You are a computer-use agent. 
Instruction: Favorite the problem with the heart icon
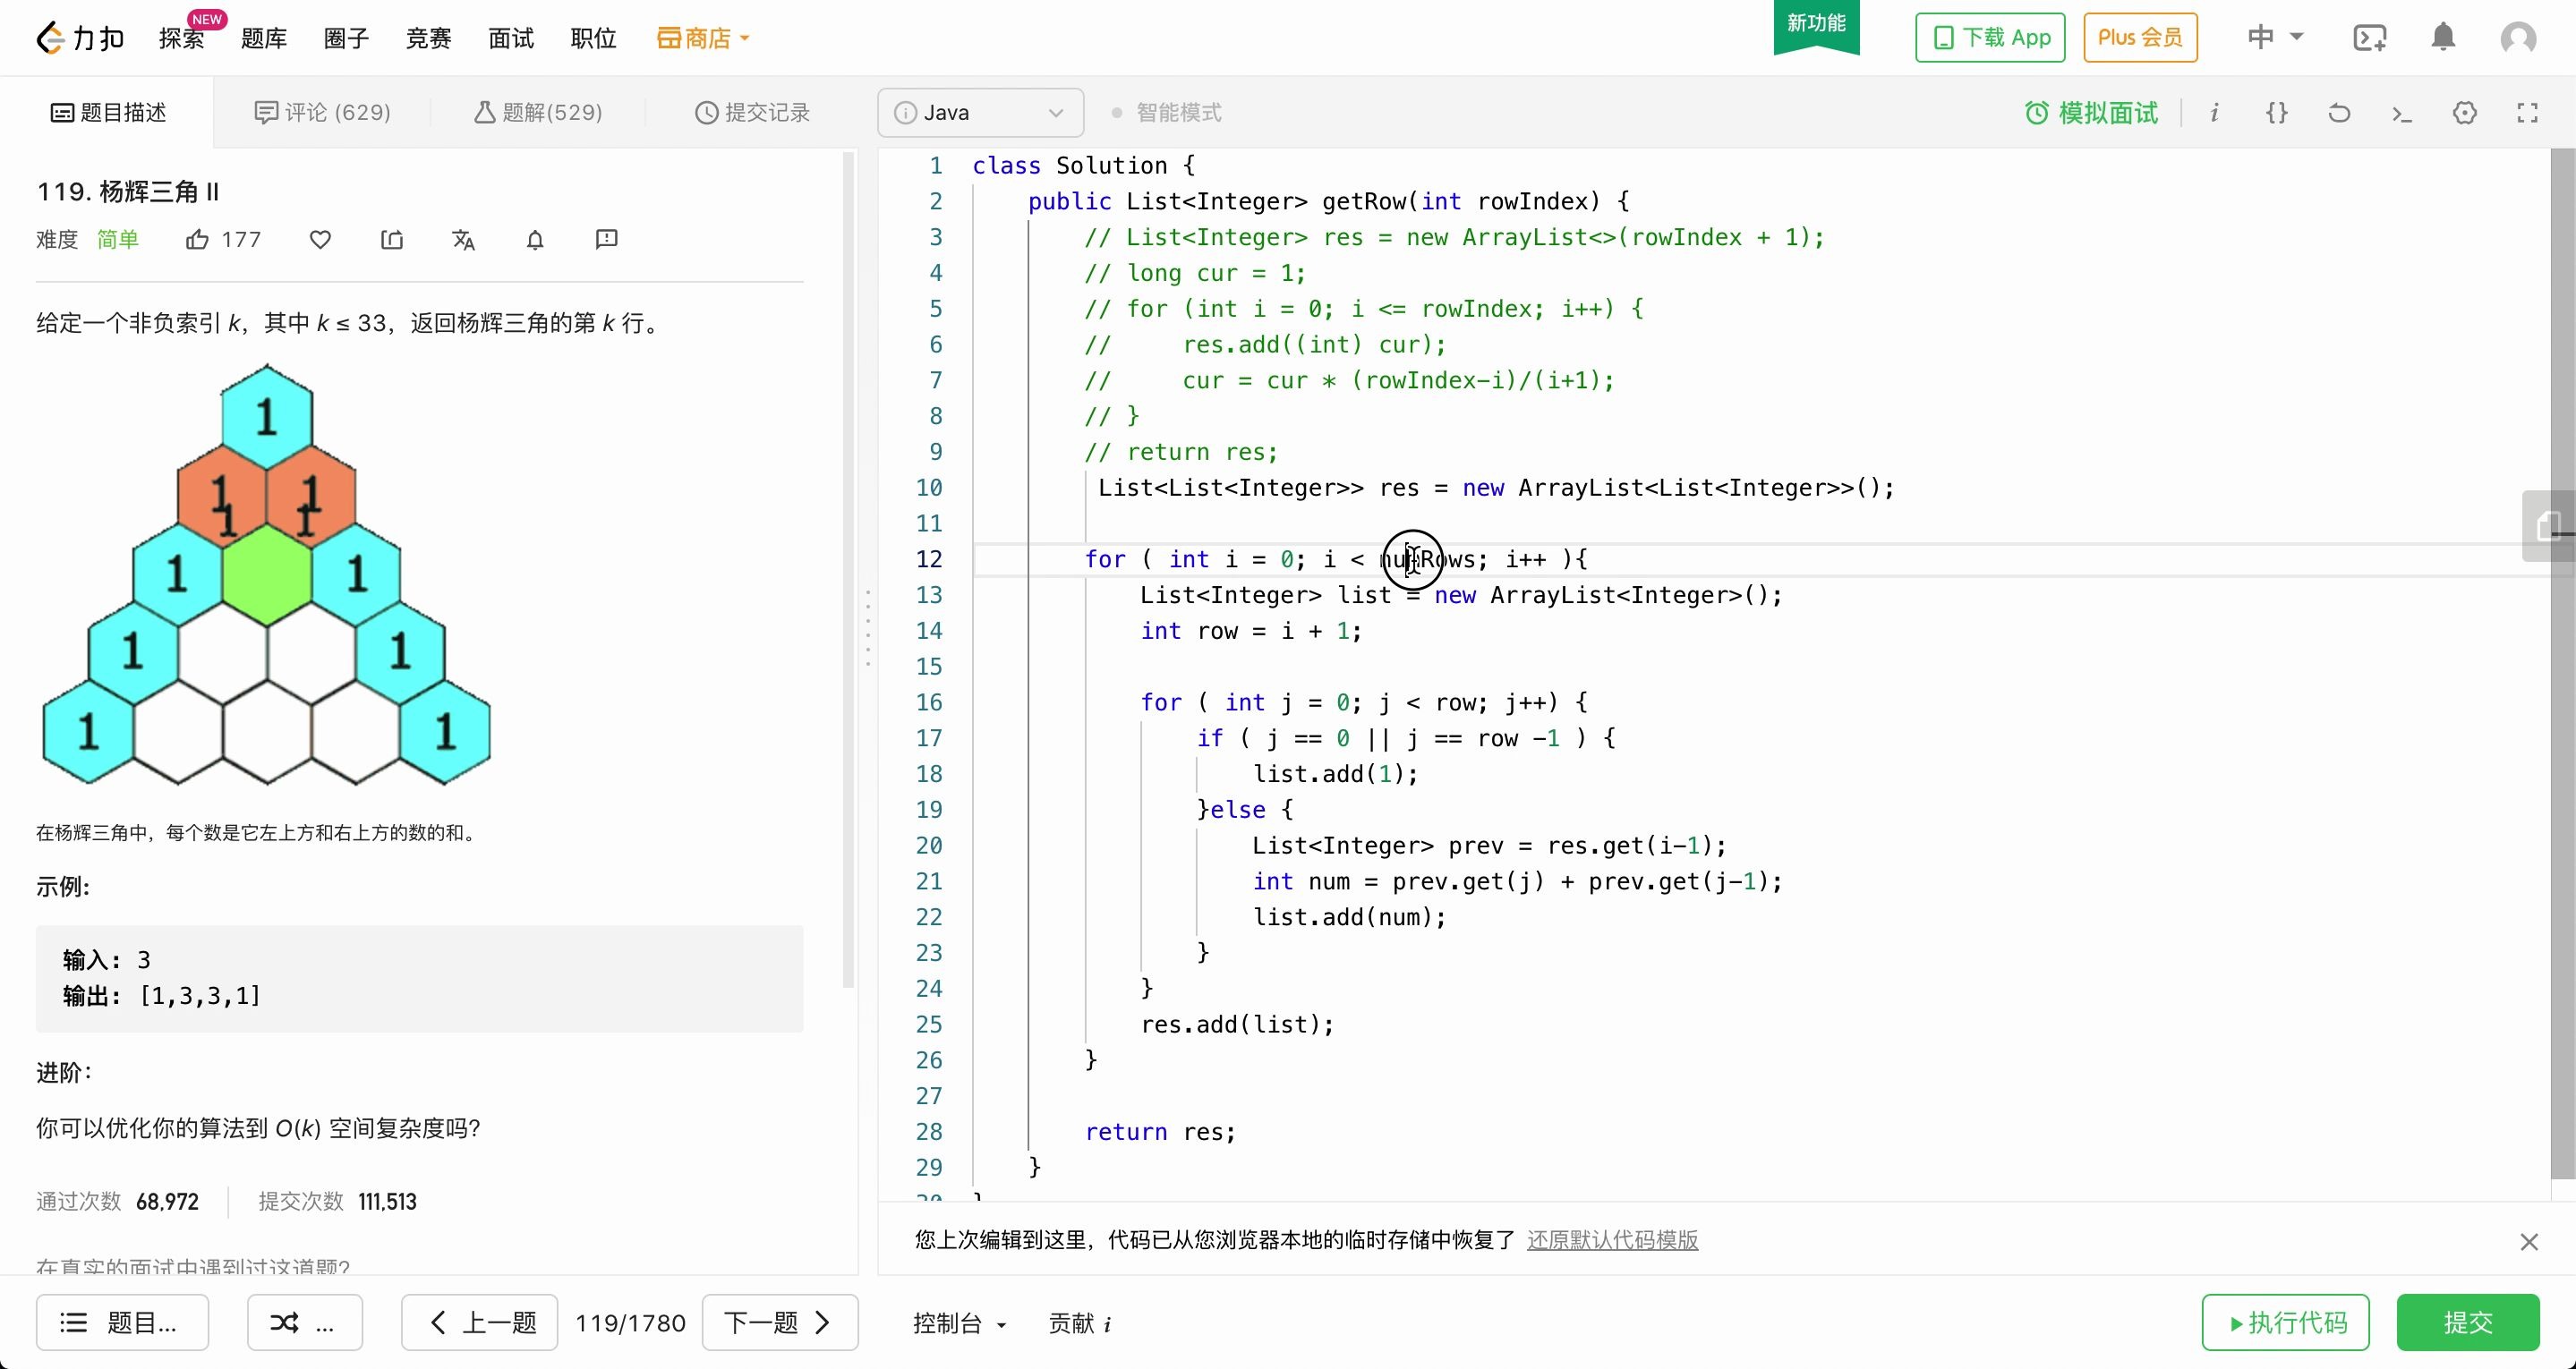click(320, 240)
